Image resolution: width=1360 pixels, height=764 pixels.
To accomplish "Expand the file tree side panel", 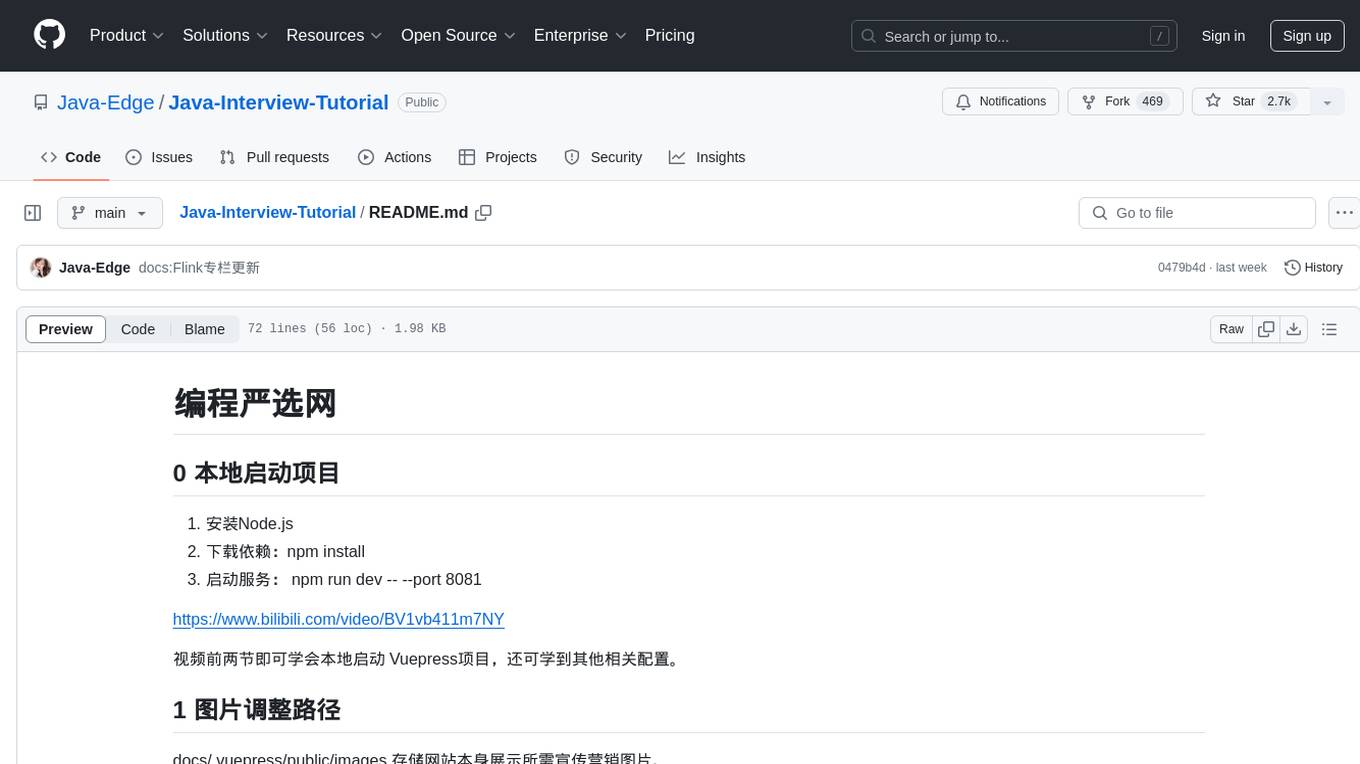I will tap(33, 213).
